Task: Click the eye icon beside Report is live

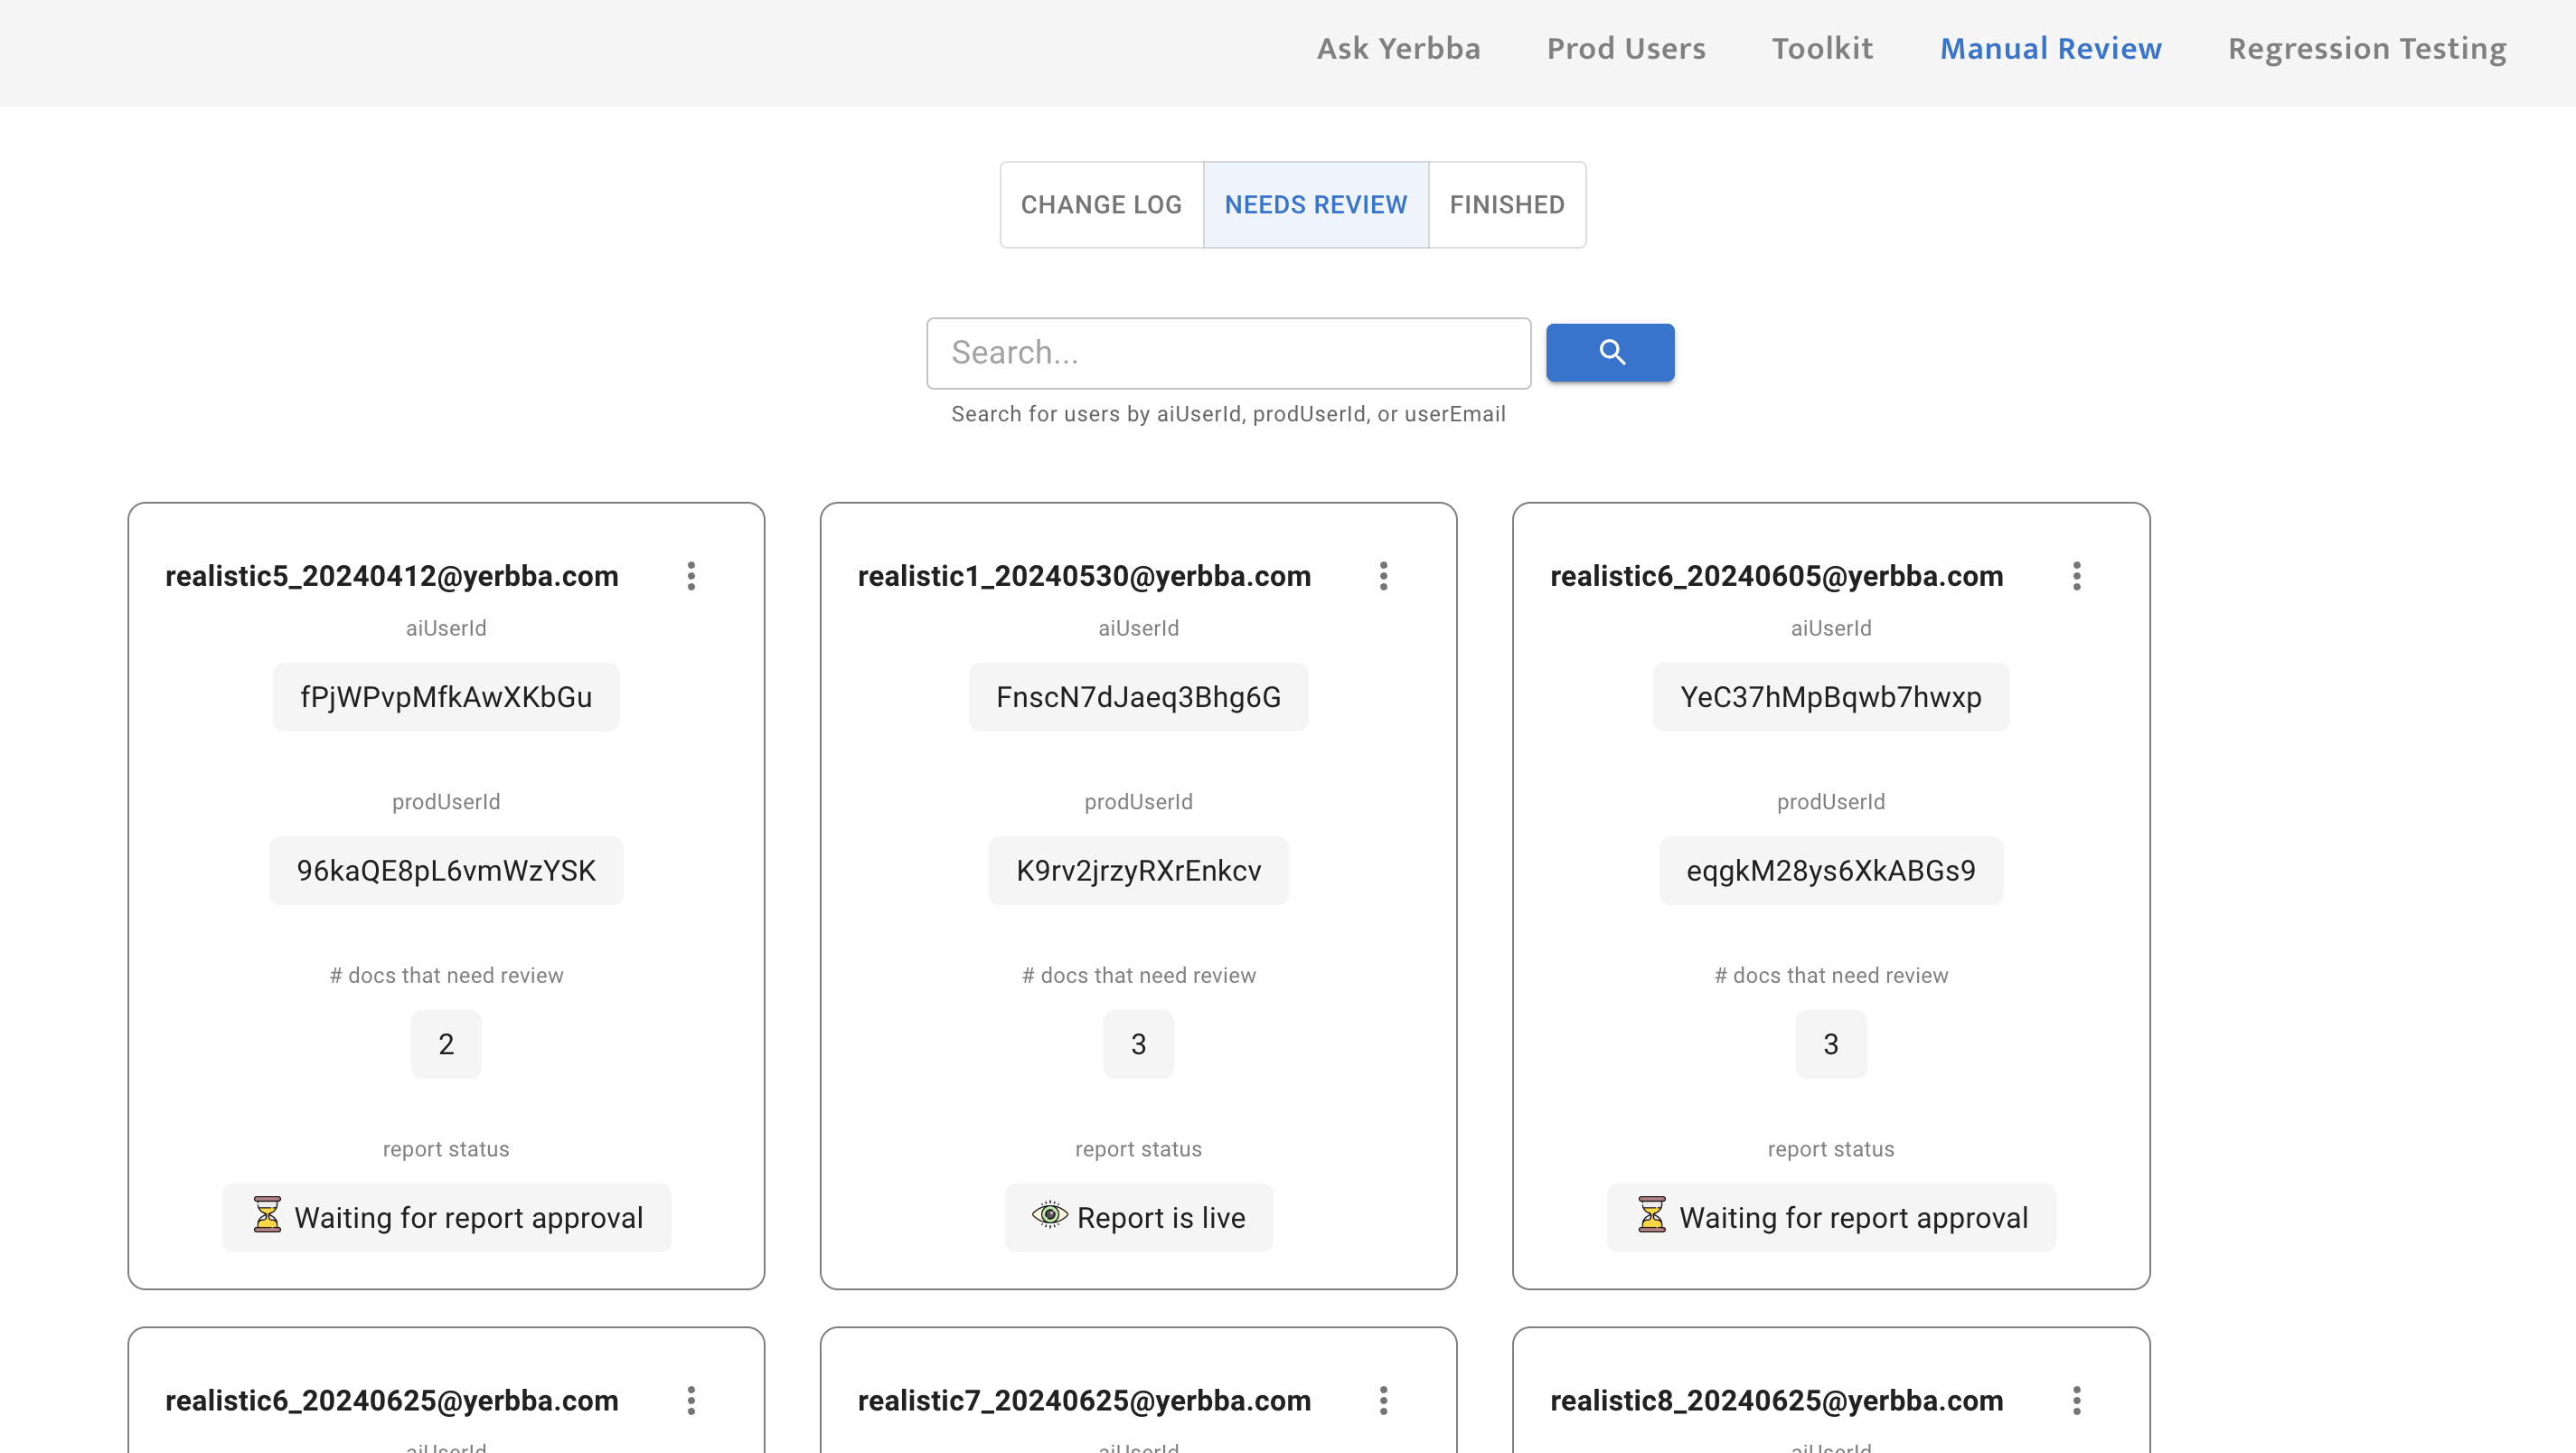Action: [1049, 1215]
